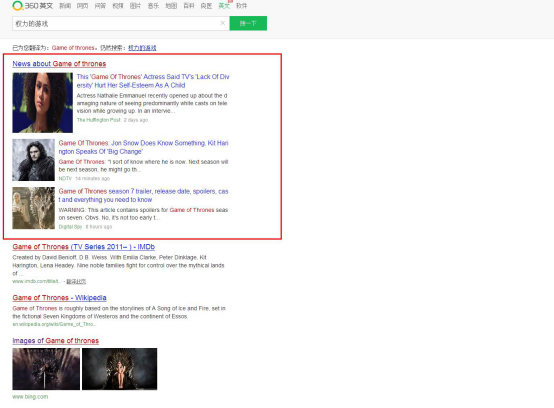The height and width of the screenshot is (408, 554).
Task: Switch to the 图片 images tab
Action: [x=135, y=6]
